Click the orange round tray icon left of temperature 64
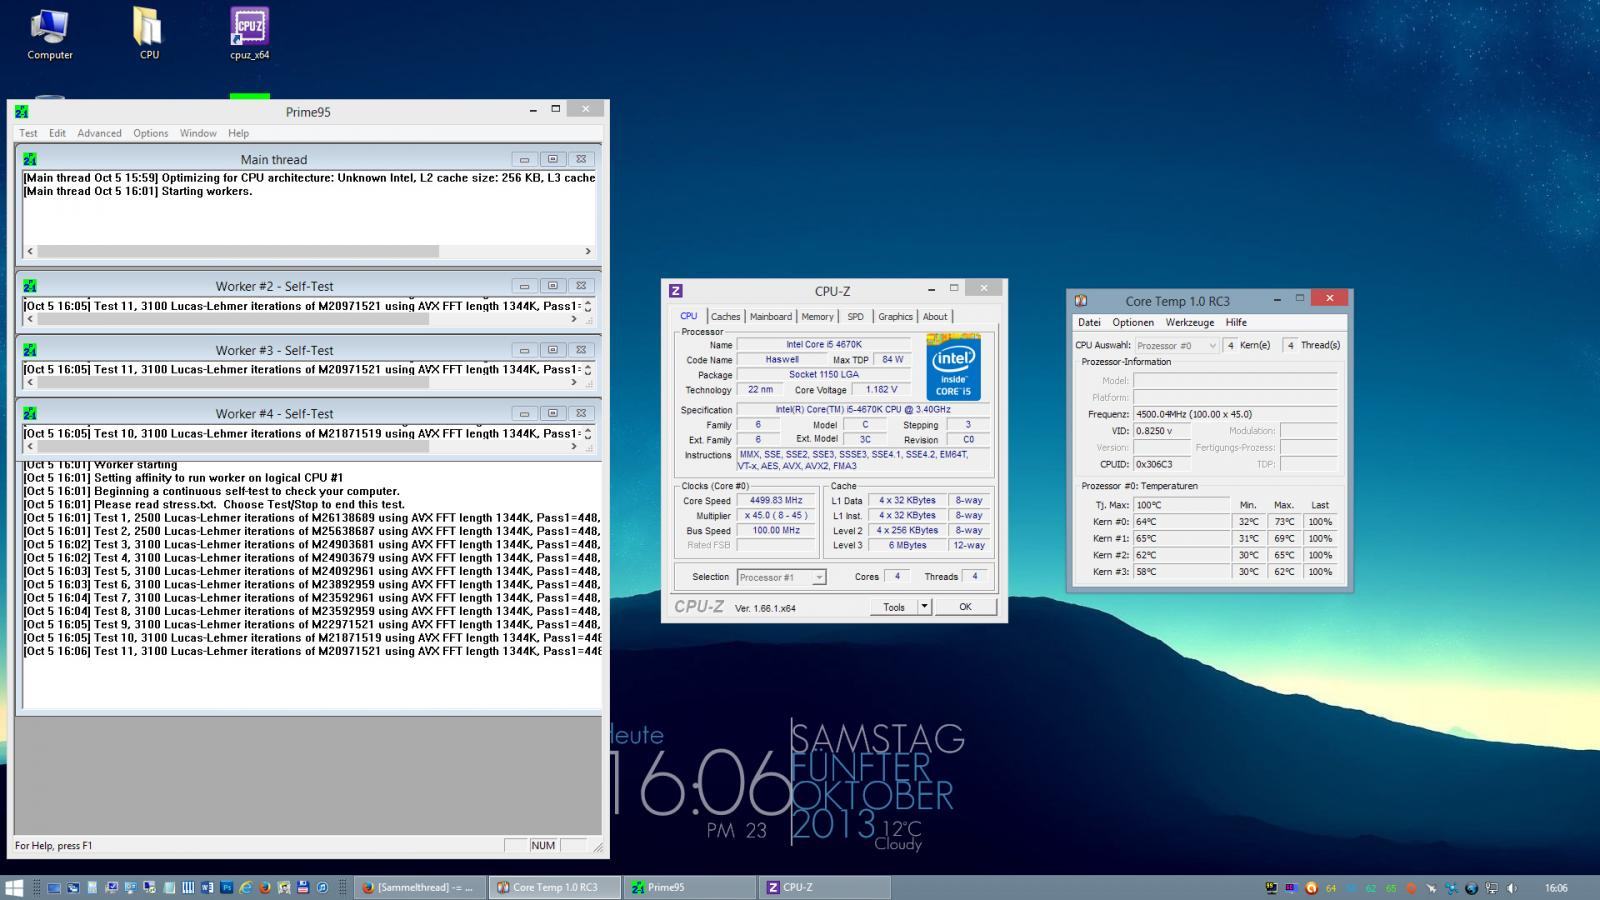 coord(1311,887)
